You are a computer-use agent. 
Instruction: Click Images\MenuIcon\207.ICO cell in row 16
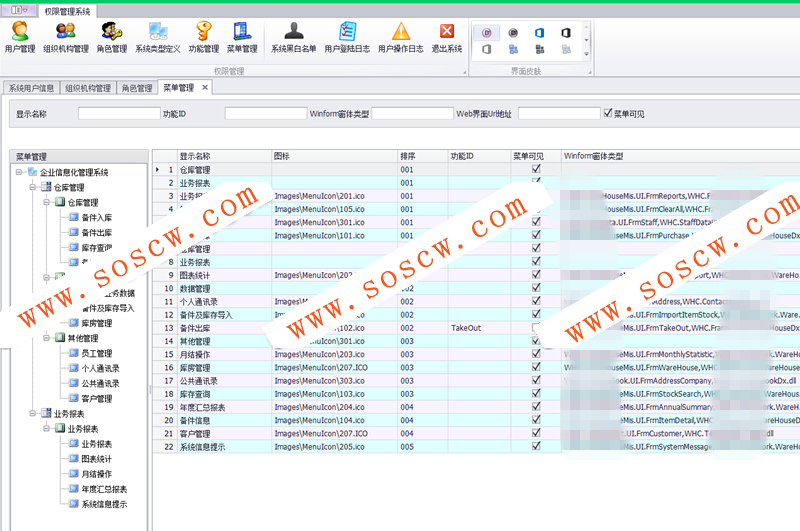click(335, 367)
